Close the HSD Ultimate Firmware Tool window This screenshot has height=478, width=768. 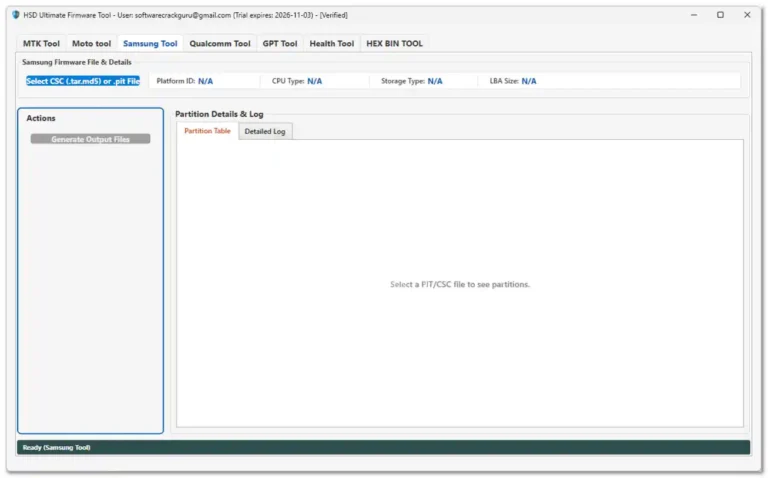click(x=747, y=15)
